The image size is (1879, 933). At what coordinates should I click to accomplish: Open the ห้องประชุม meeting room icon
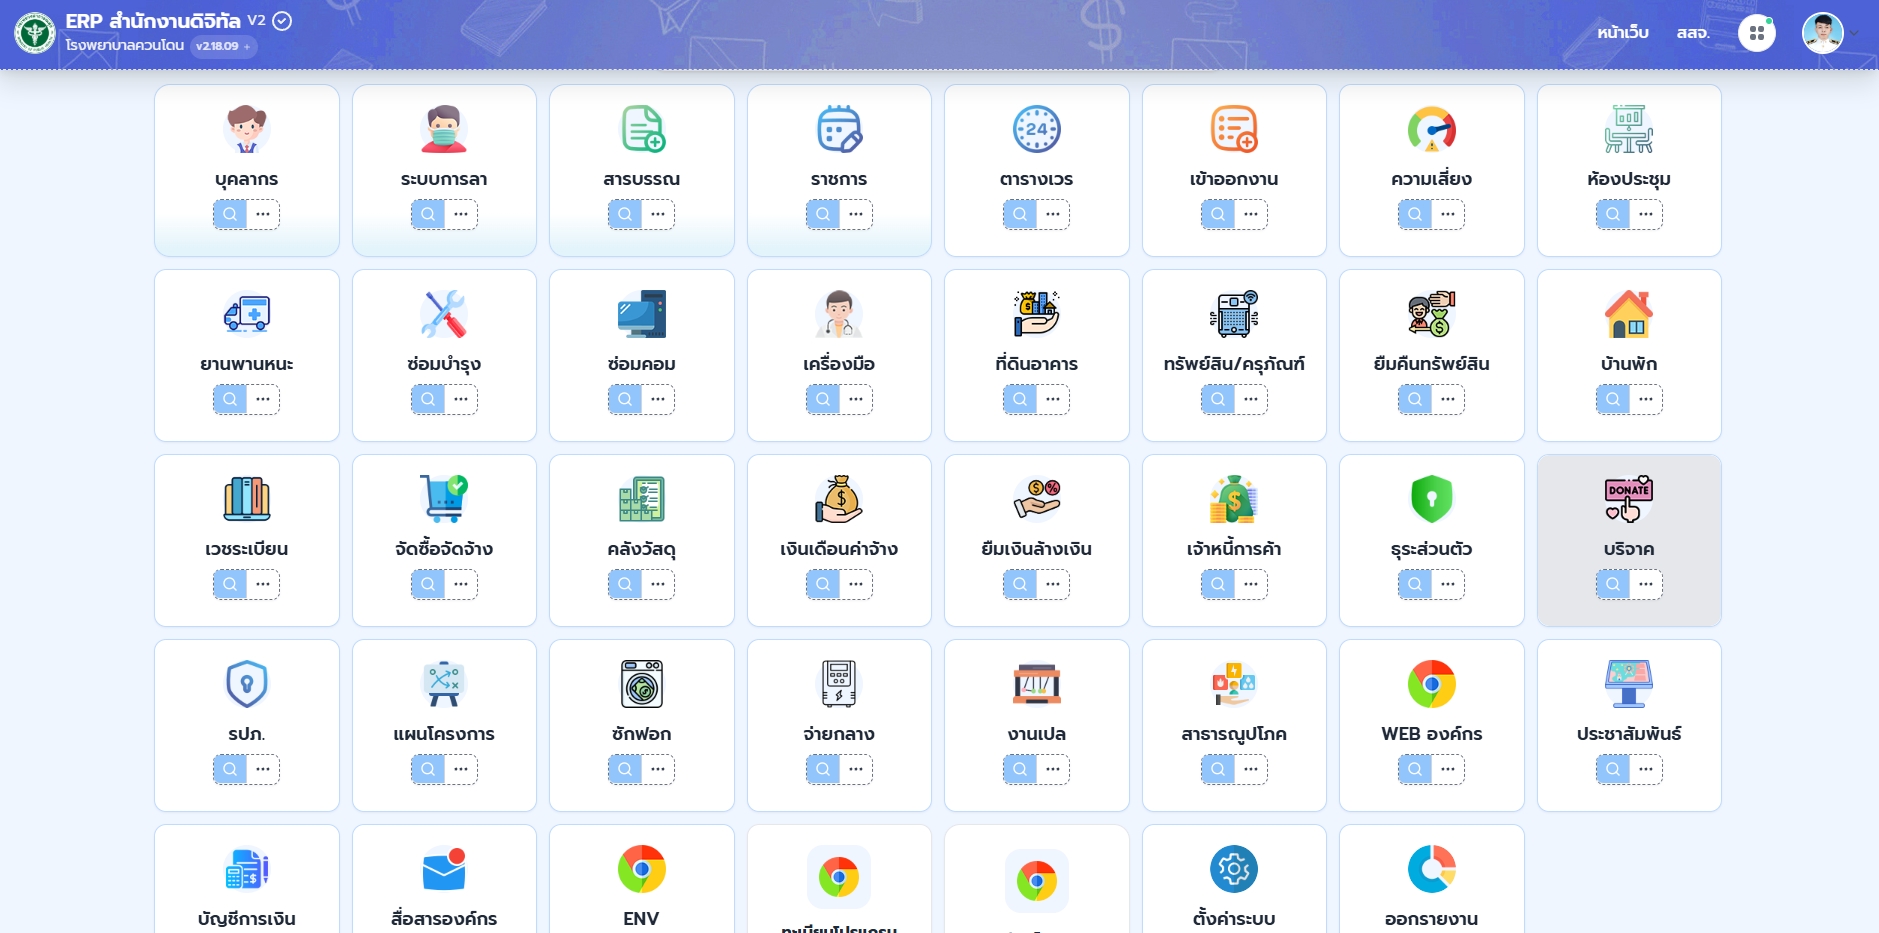pyautogui.click(x=1629, y=129)
